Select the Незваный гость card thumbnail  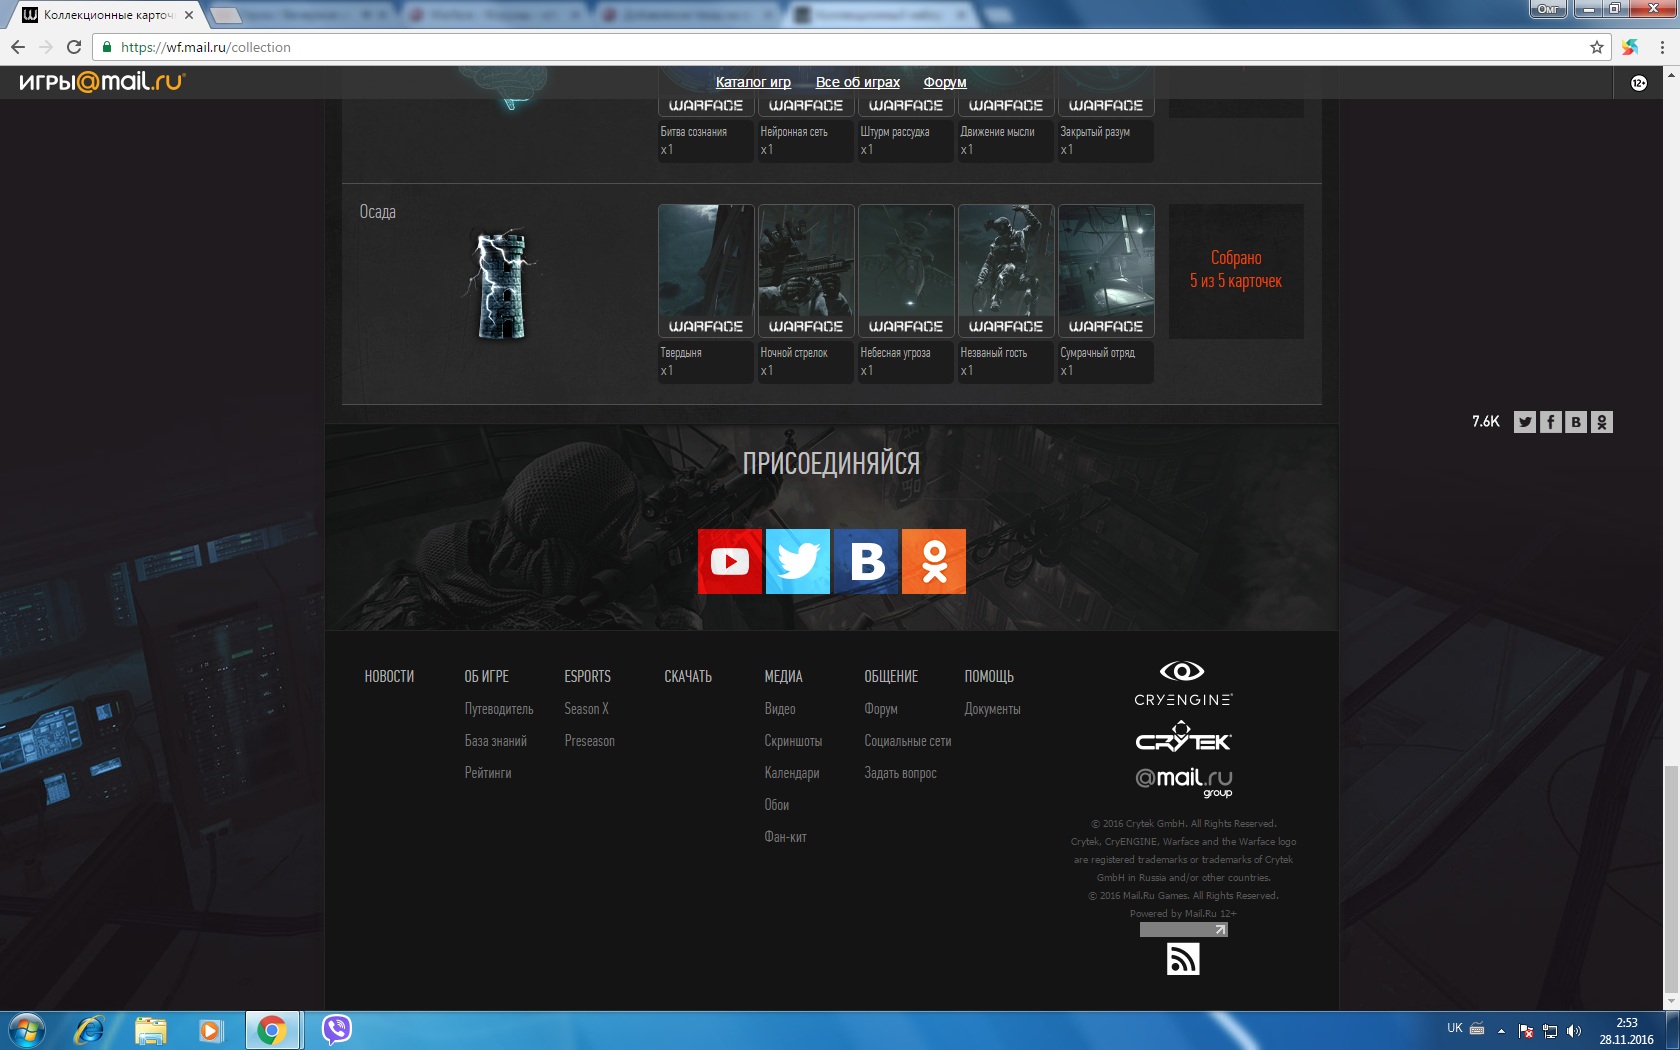1006,271
